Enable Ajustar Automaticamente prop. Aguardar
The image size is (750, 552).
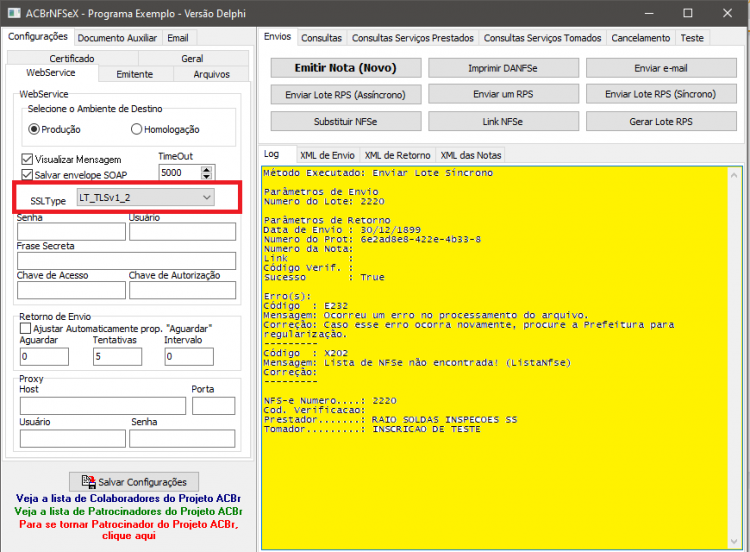(x=25, y=329)
